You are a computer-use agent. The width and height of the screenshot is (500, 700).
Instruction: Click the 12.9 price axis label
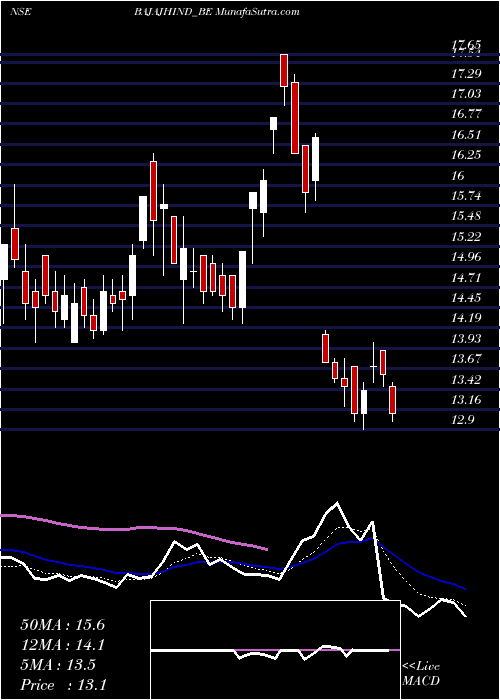point(462,421)
